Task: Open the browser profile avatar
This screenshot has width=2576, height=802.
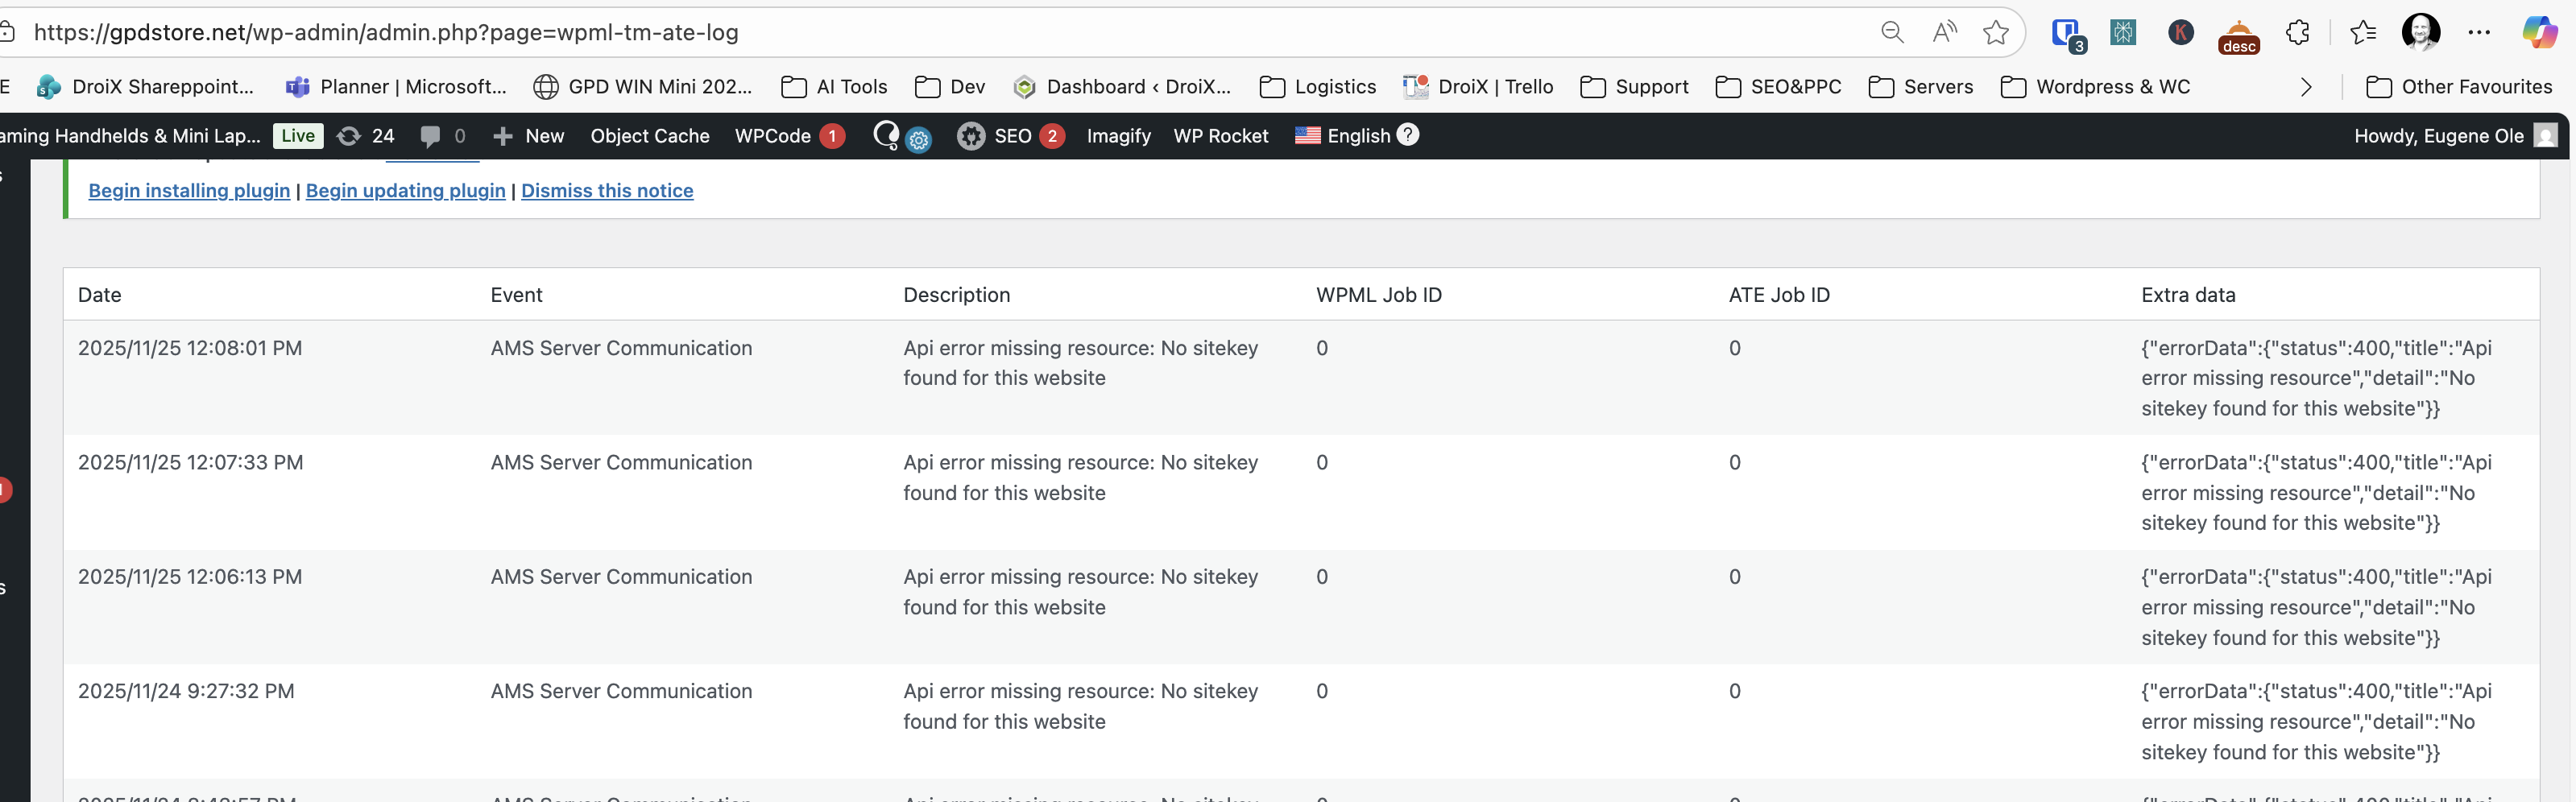Action: pyautogui.click(x=2420, y=32)
